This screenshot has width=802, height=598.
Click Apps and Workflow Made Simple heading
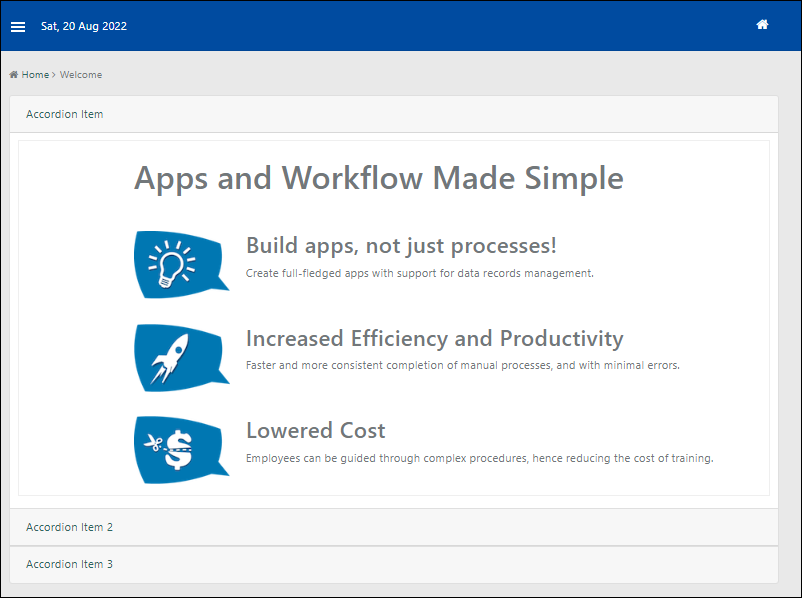(378, 178)
